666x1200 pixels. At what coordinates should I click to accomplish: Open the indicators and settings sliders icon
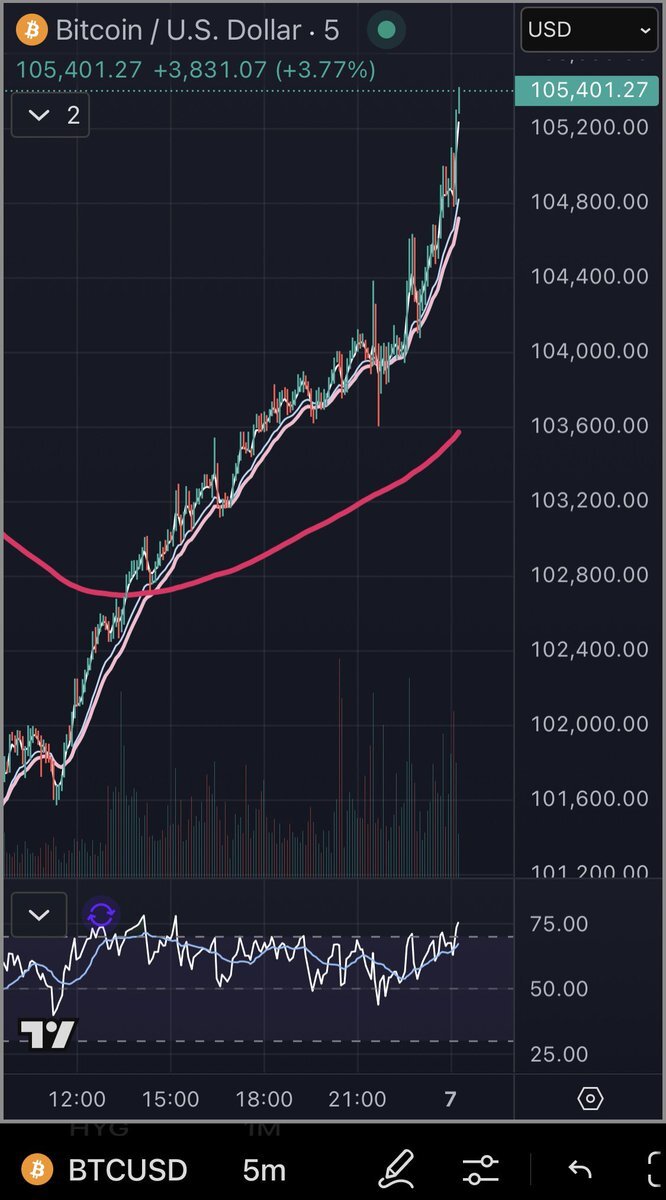pyautogui.click(x=481, y=1169)
